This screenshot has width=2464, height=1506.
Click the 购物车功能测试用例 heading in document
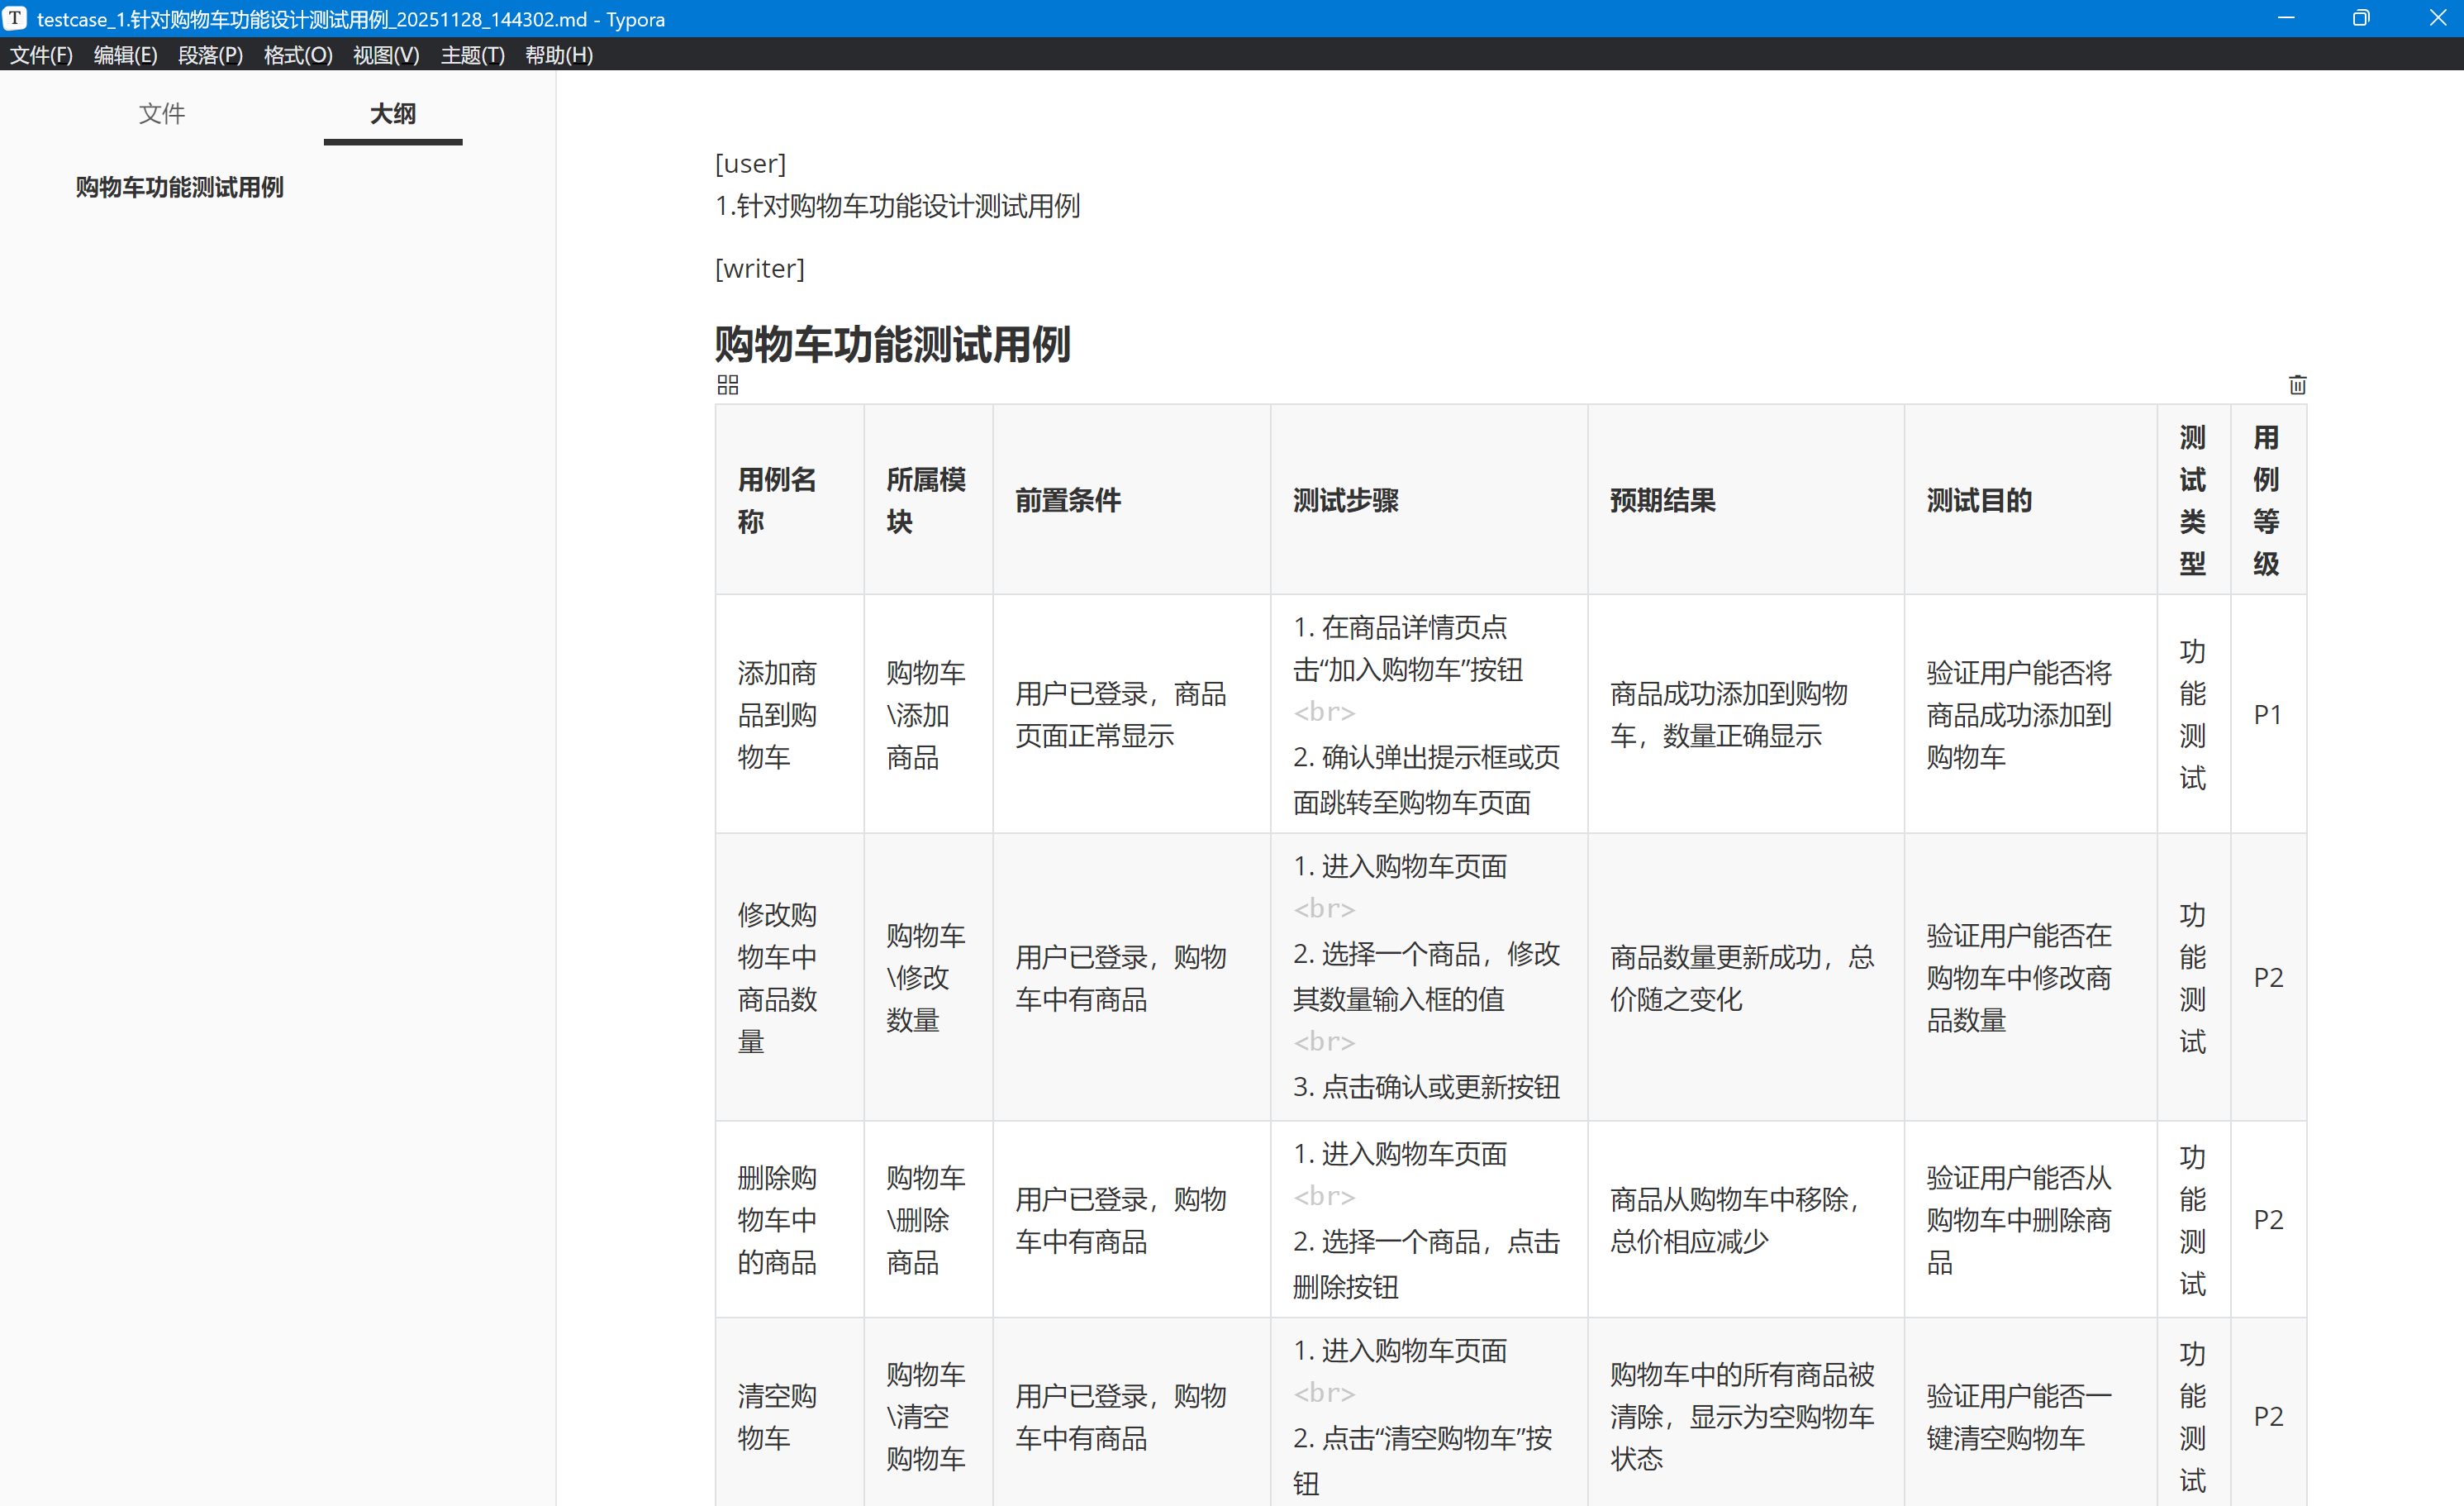[892, 345]
